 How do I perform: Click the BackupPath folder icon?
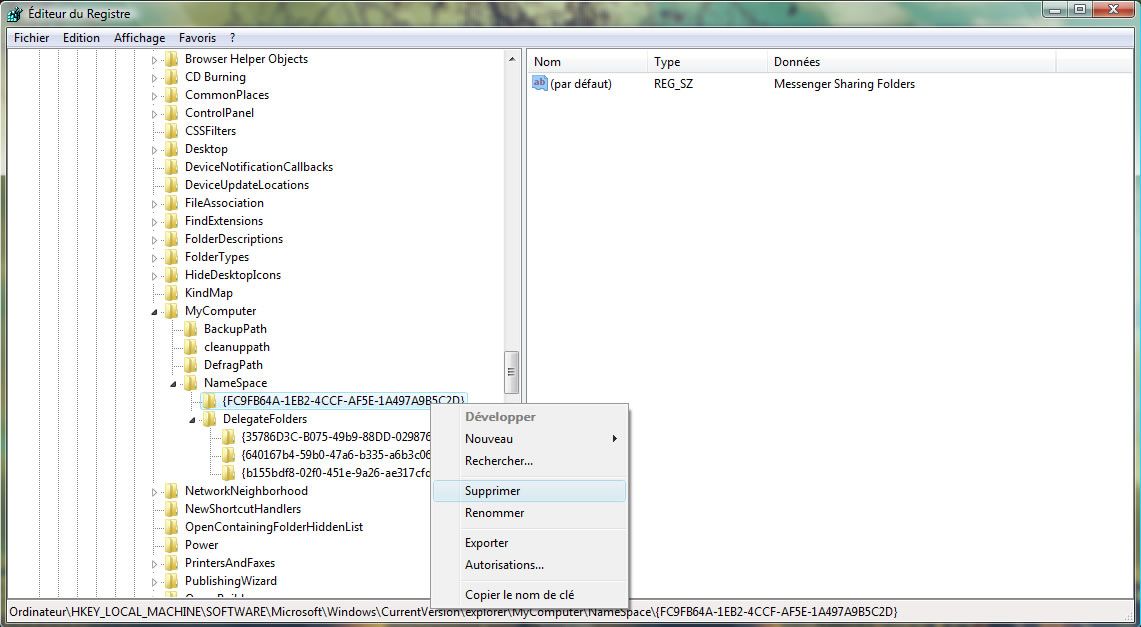click(x=191, y=329)
